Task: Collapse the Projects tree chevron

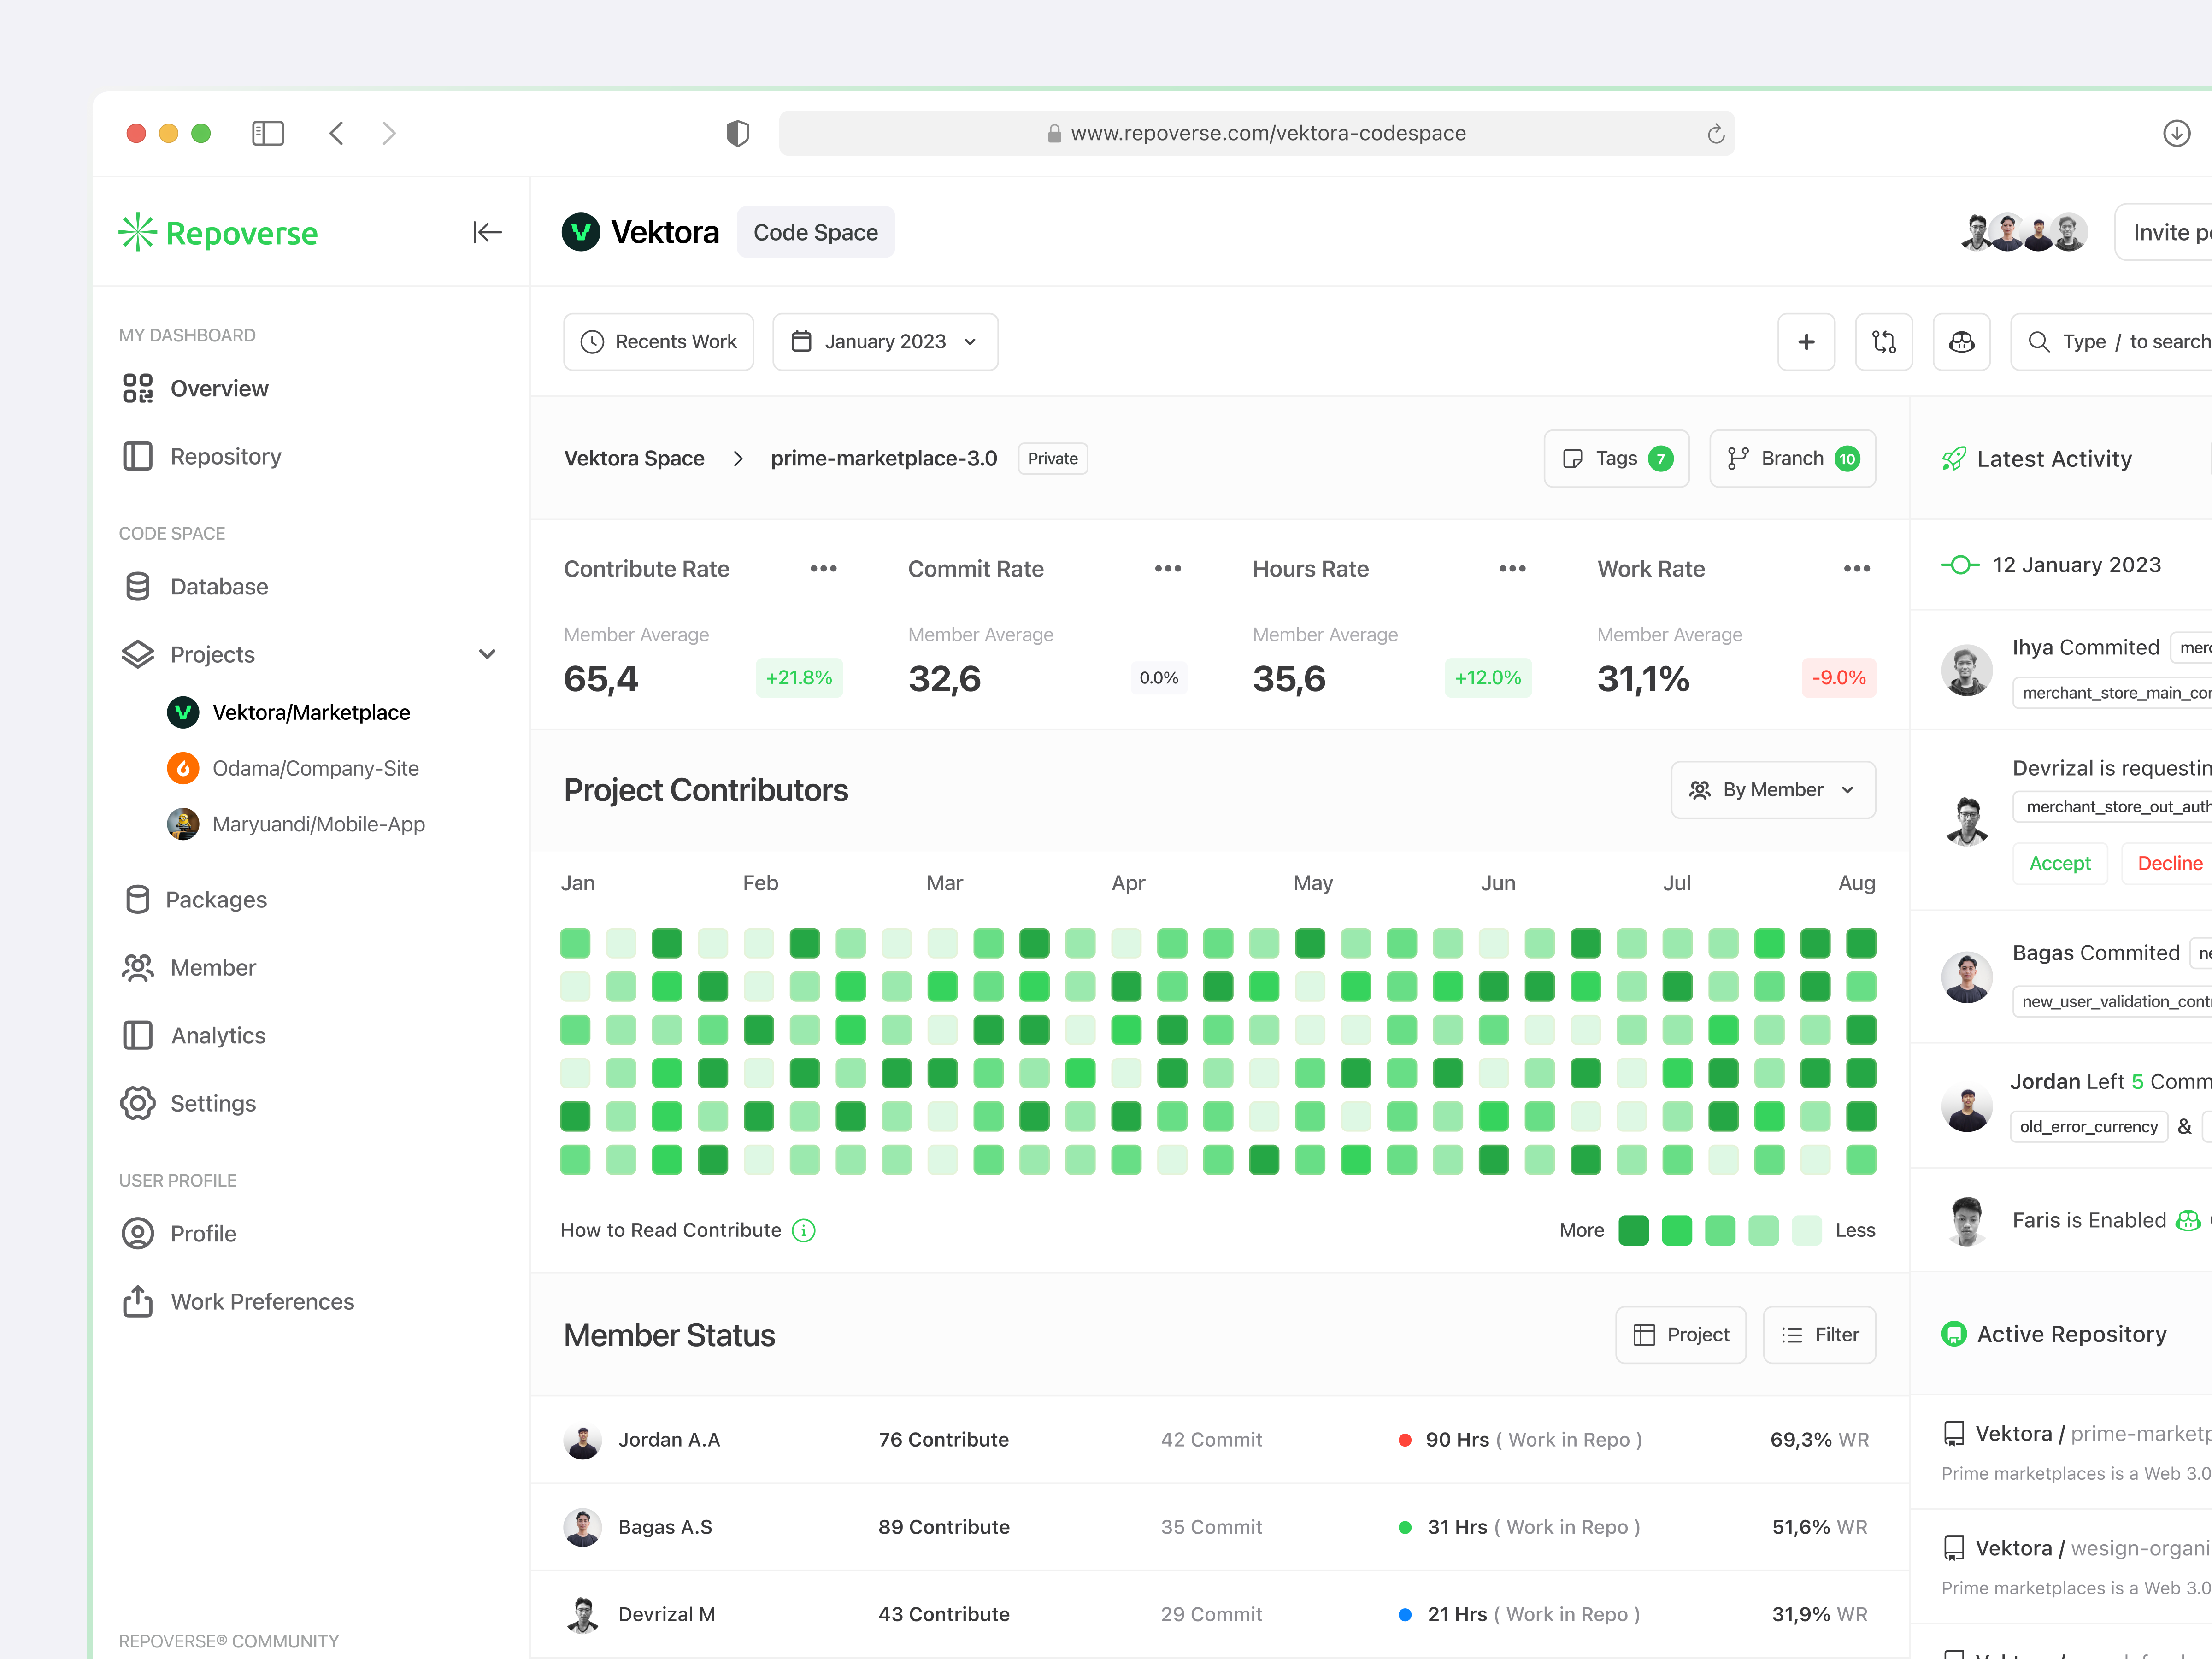Action: (x=487, y=654)
